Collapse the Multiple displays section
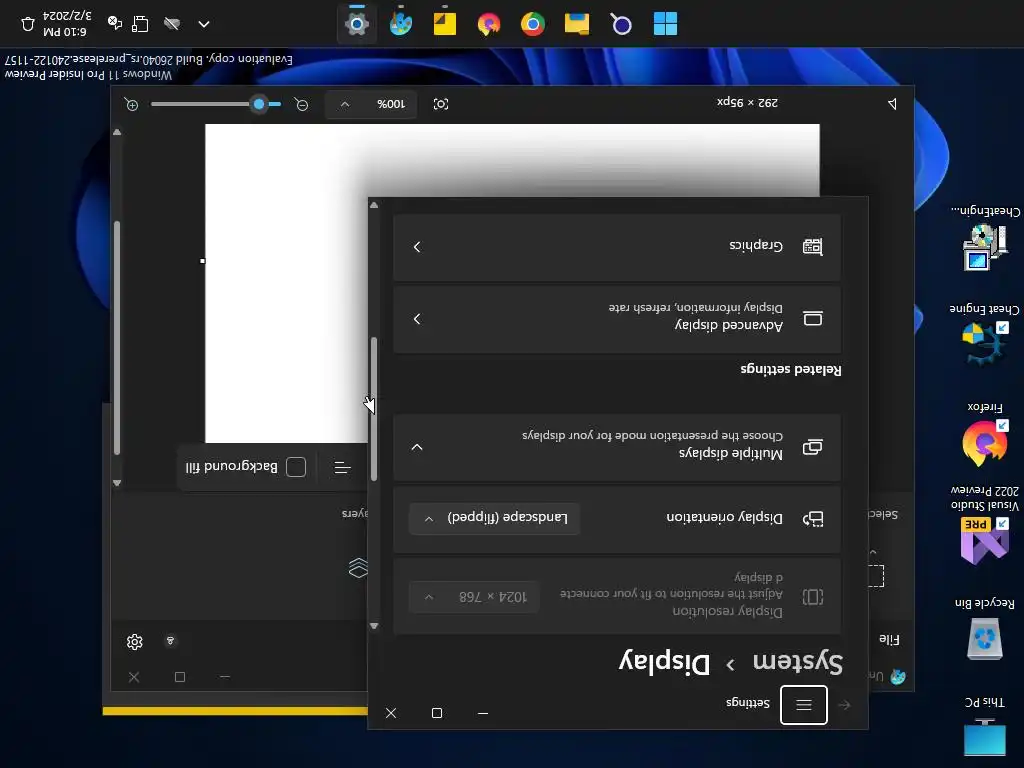The width and height of the screenshot is (1024, 768). [x=417, y=447]
